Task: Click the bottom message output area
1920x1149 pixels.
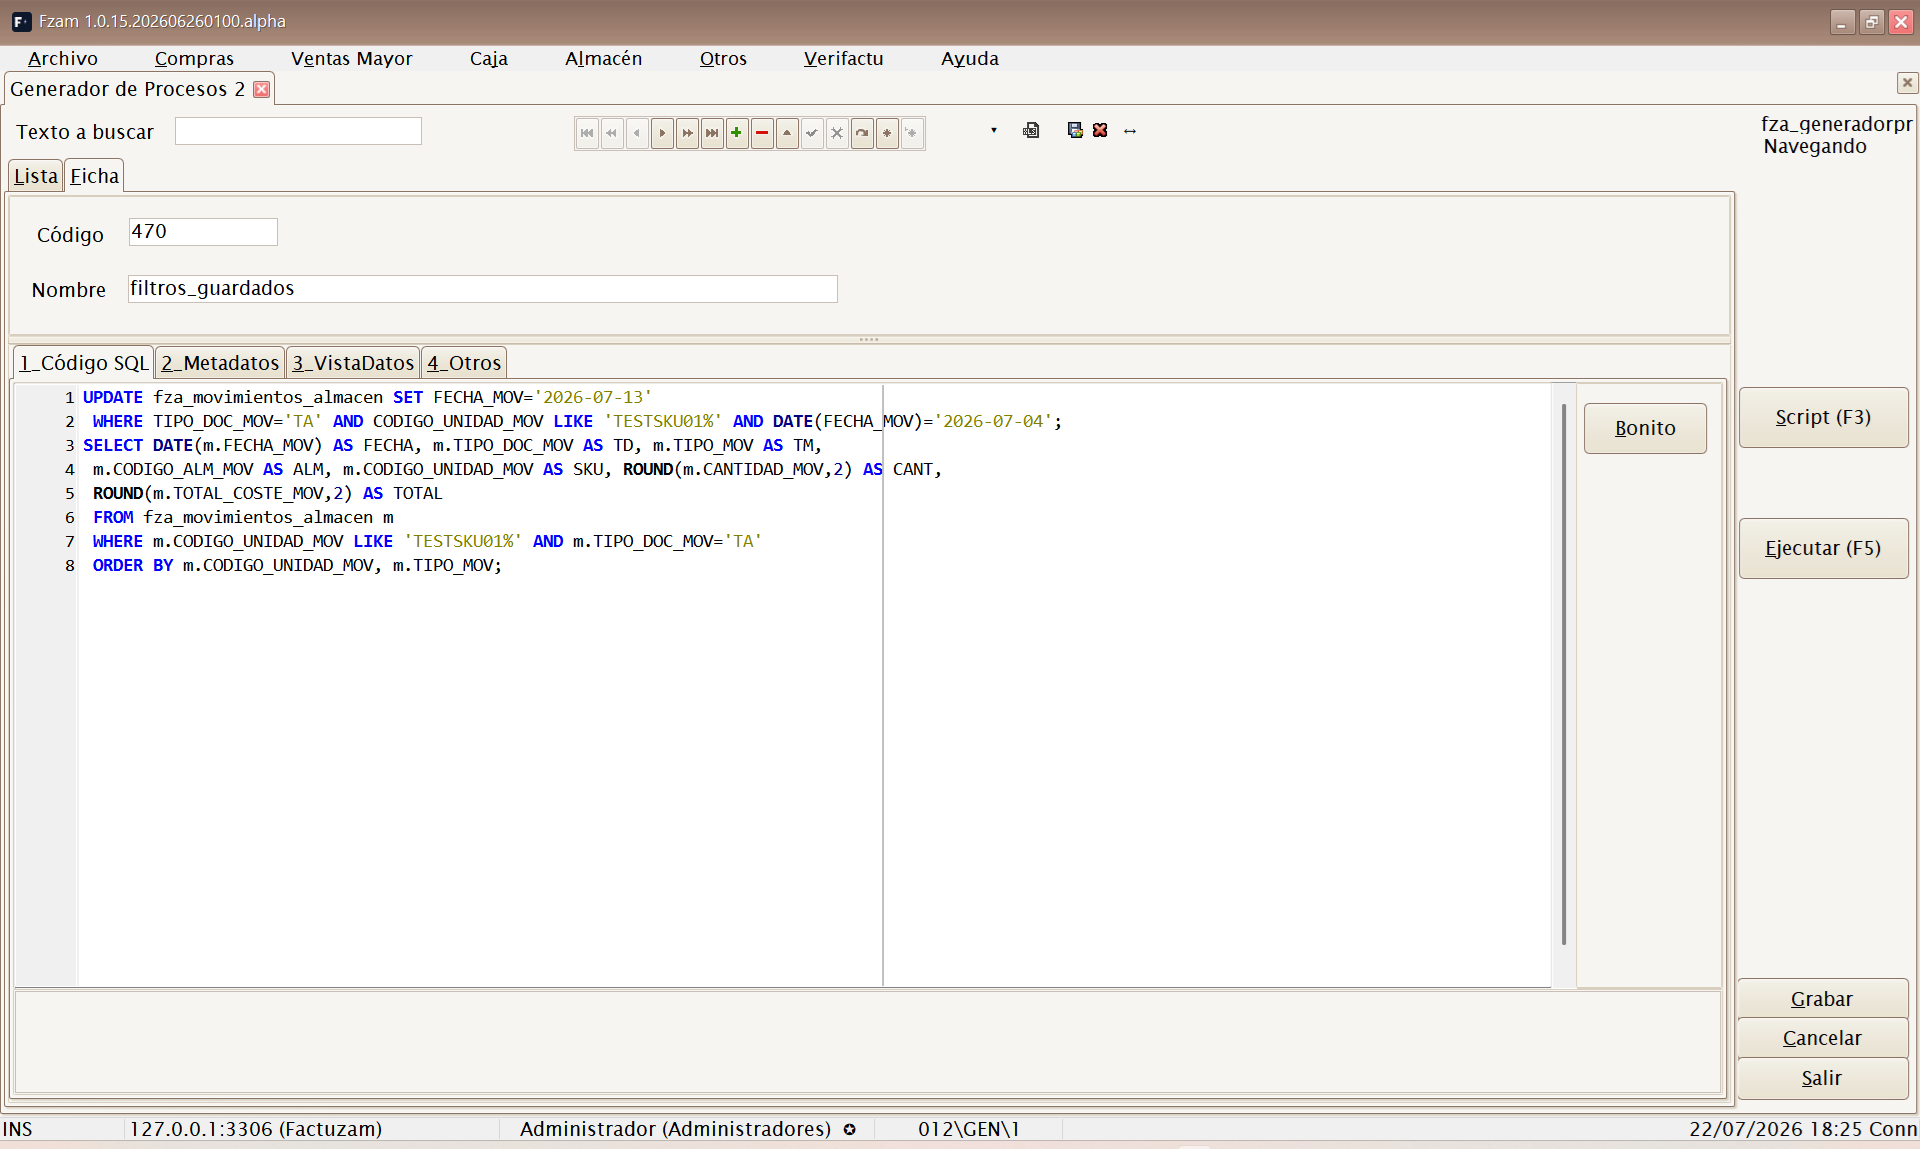Action: pos(867,1041)
